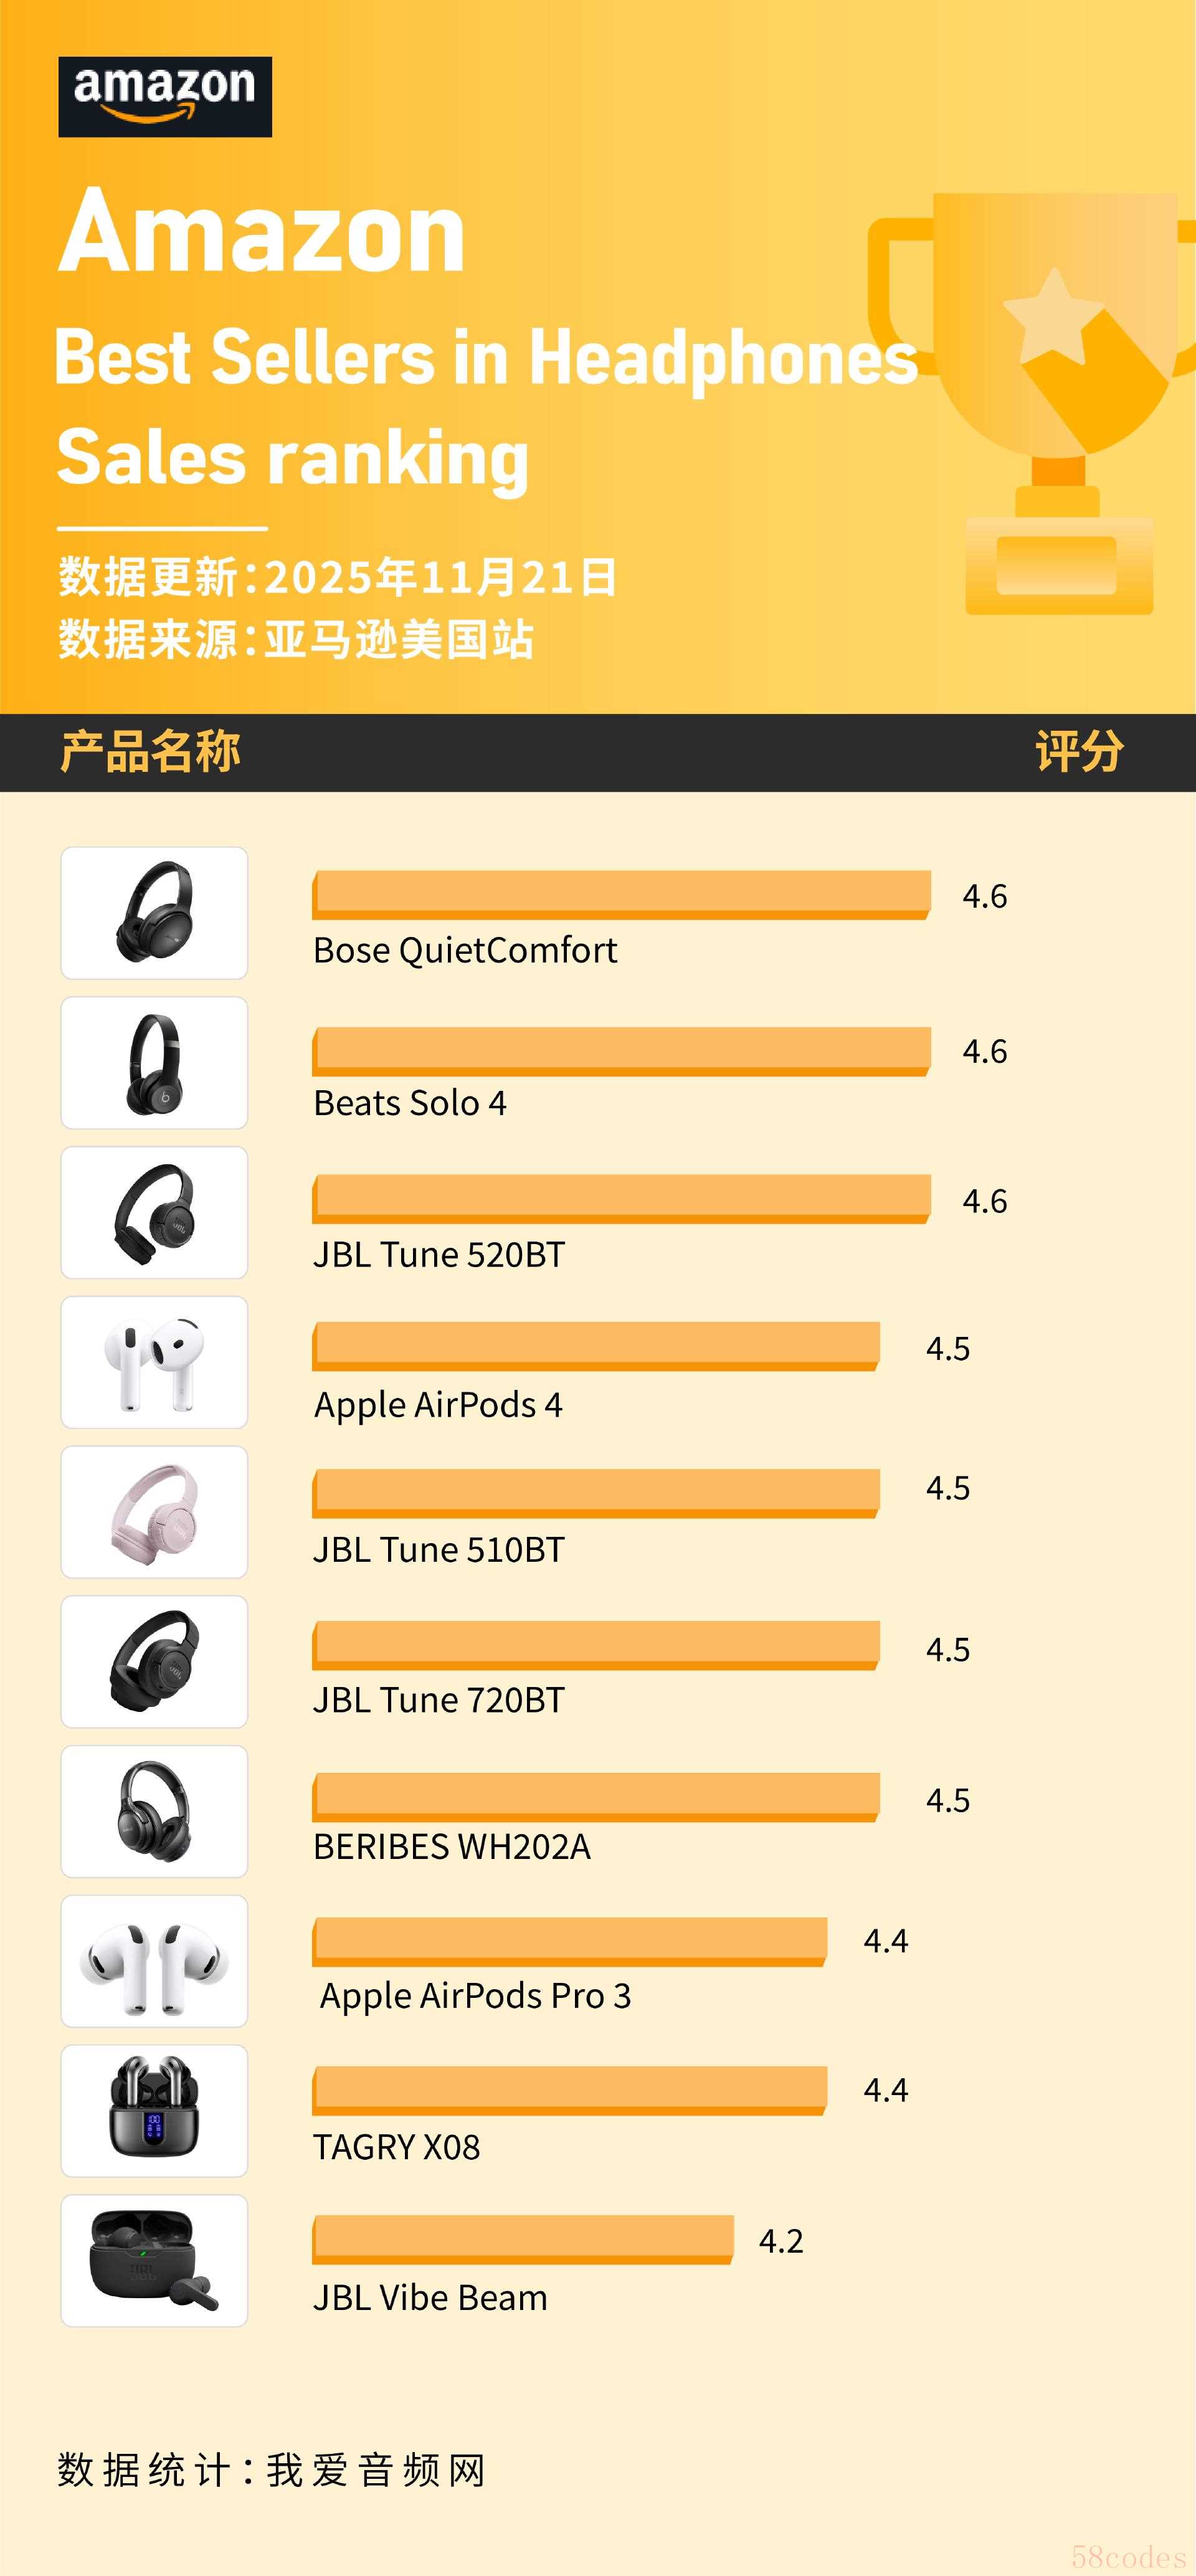Click the Beats Solo 4 product name
1196x2576 pixels.
[x=410, y=1103]
